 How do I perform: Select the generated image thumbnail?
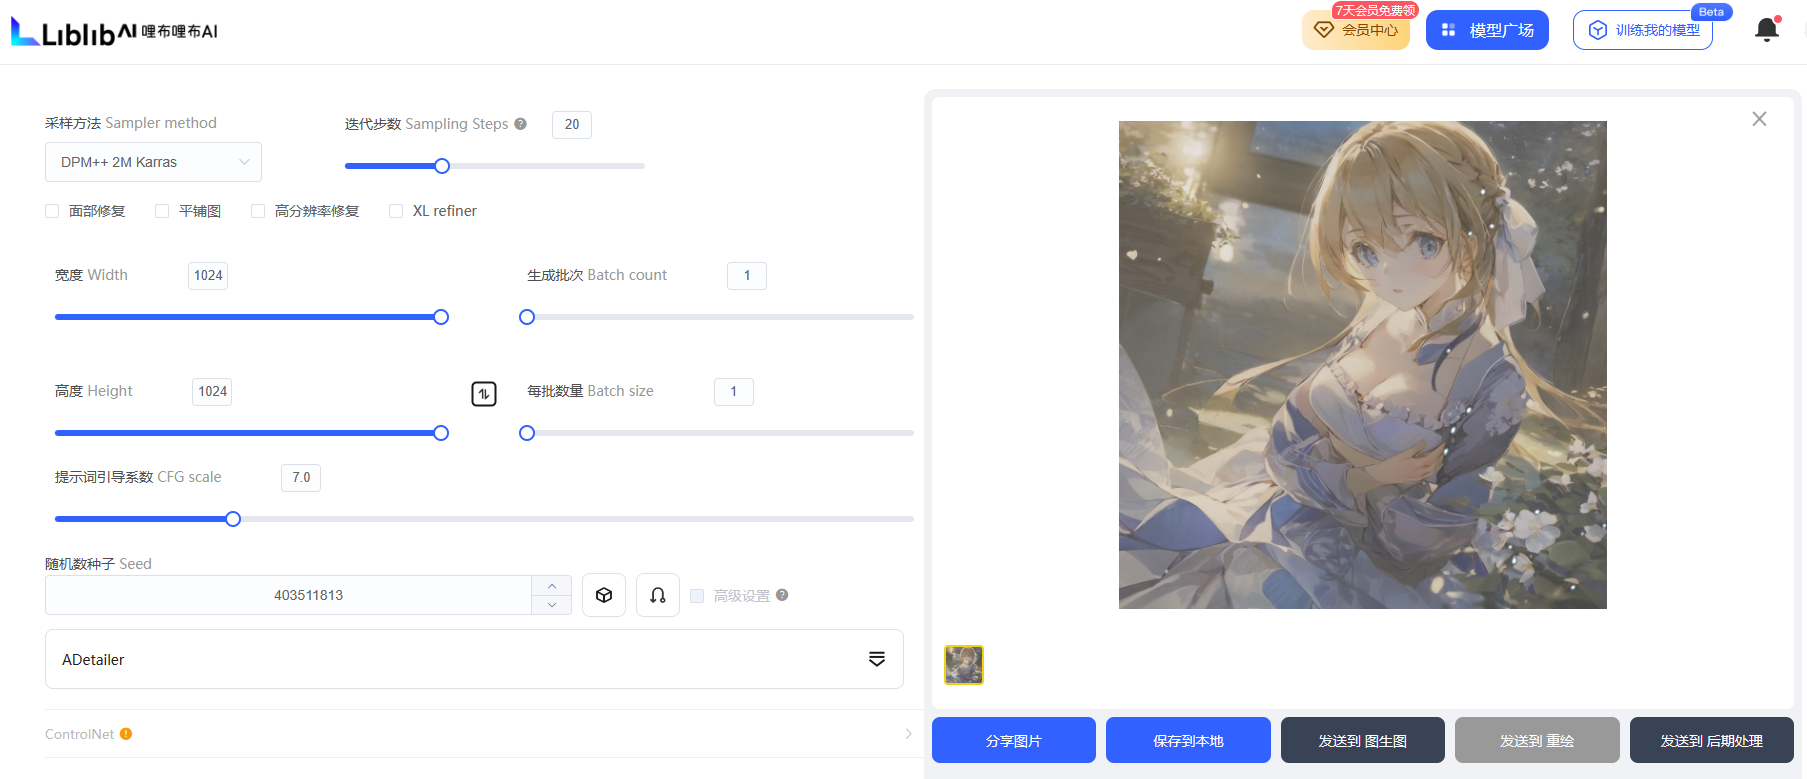[964, 665]
